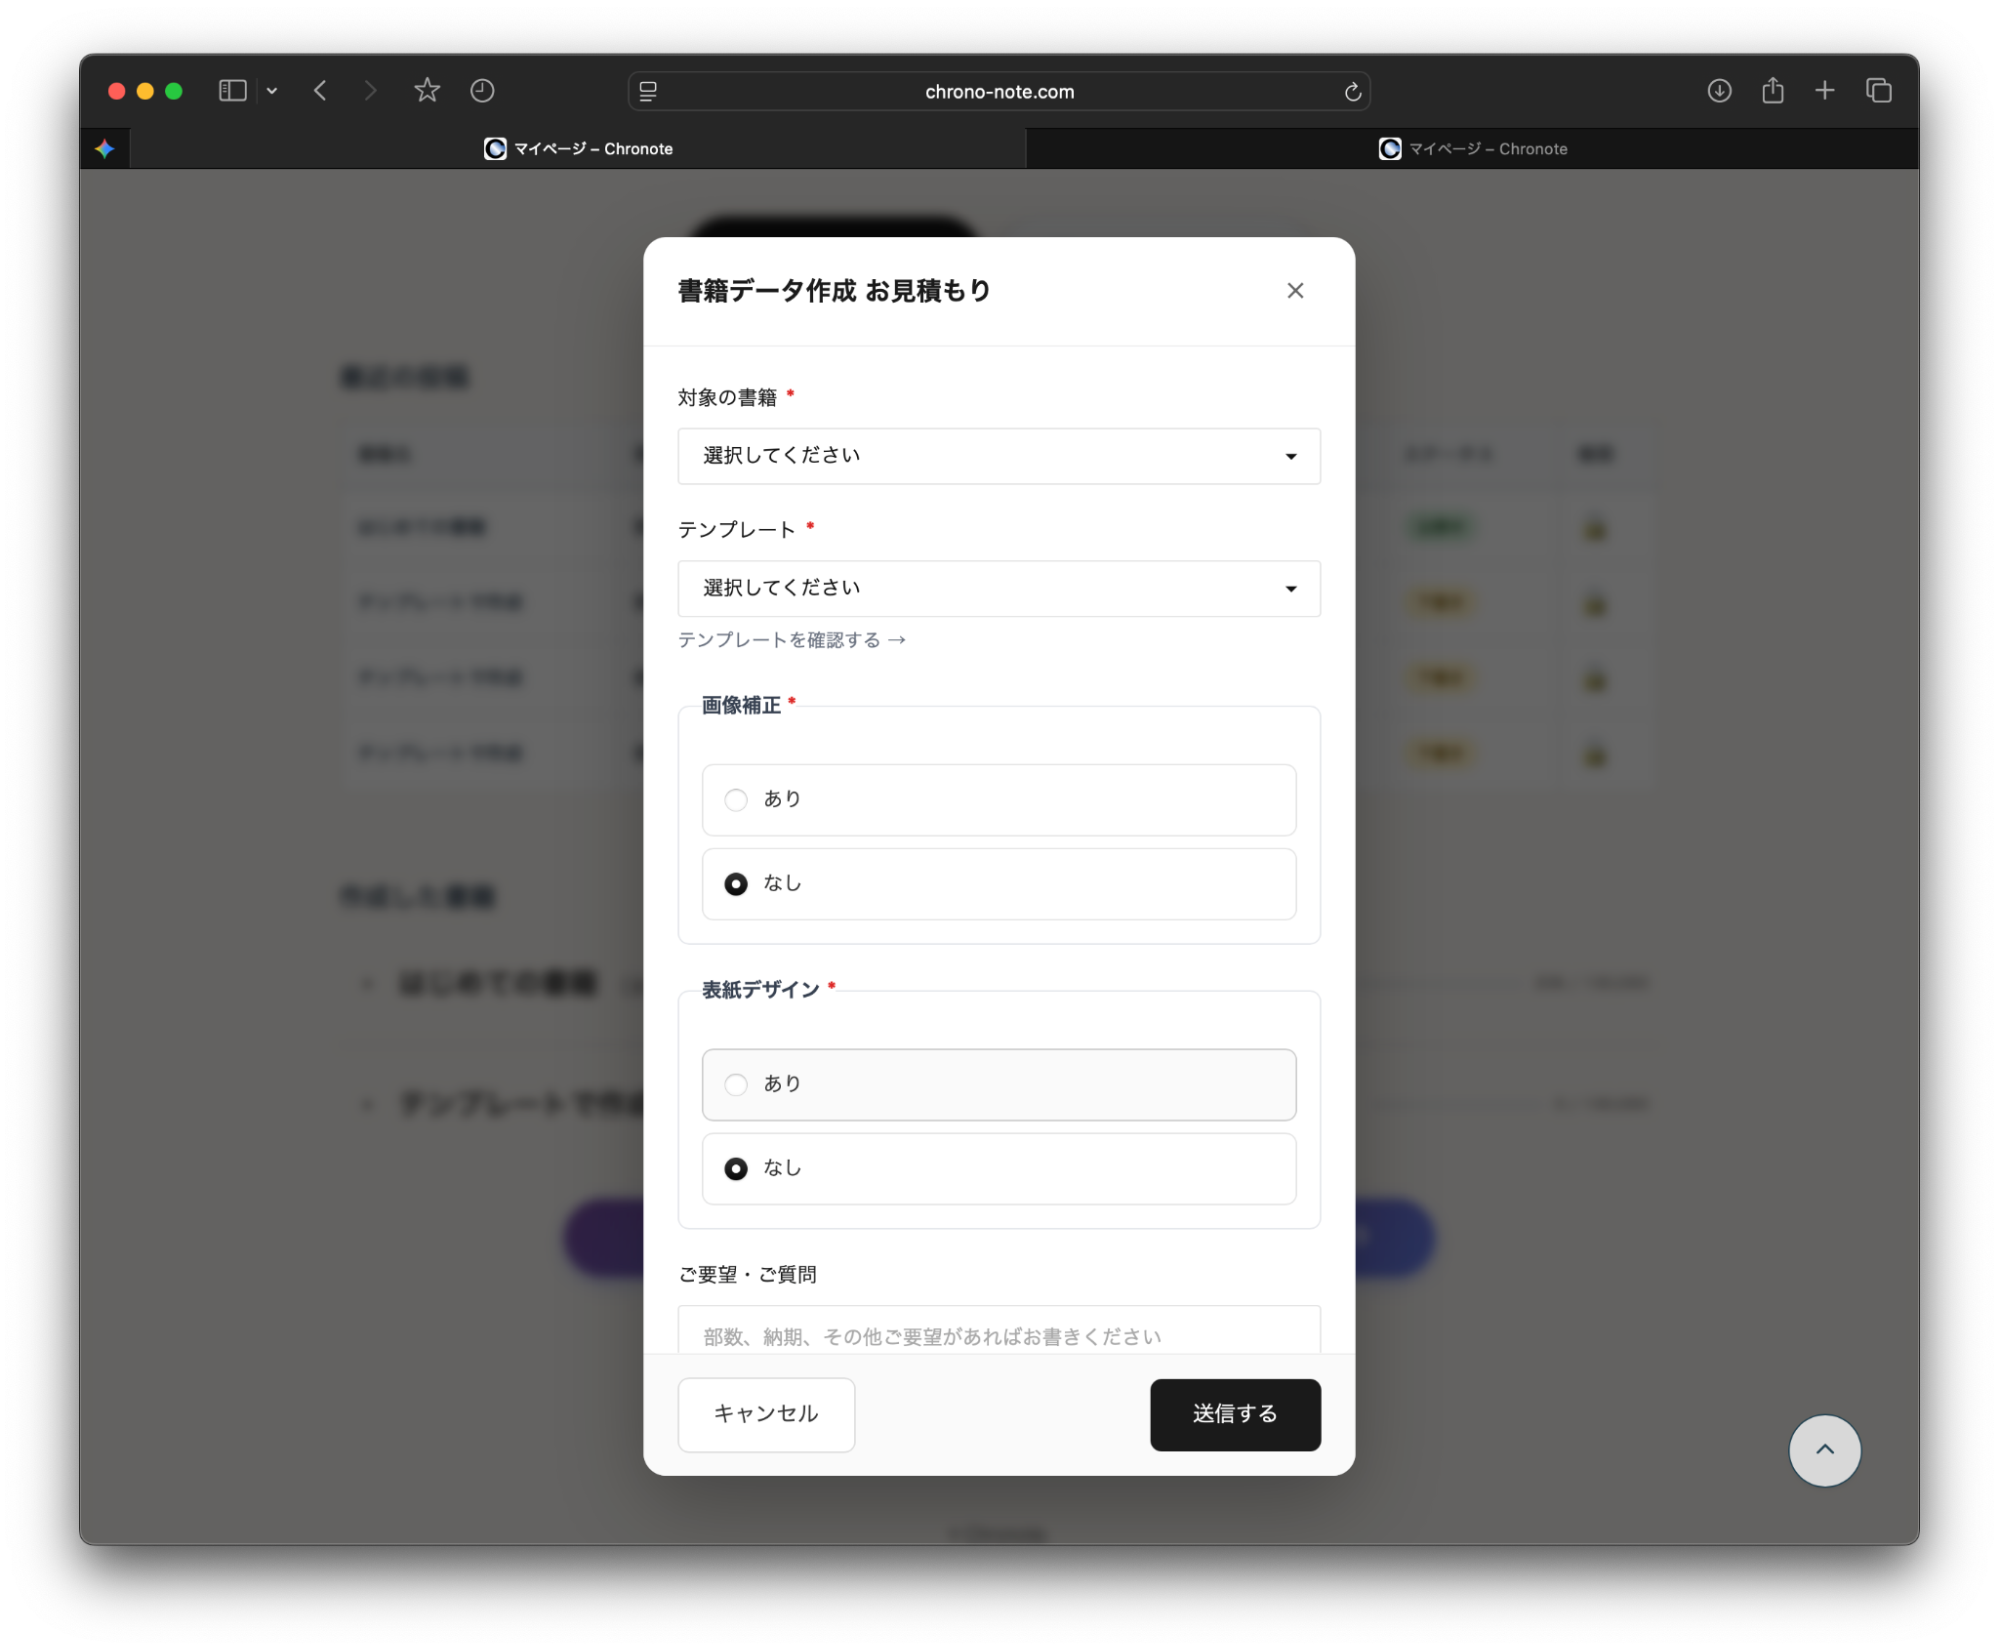Switch to the right マイページ – Chronote tab
The image size is (1999, 1651).
click(x=1474, y=148)
